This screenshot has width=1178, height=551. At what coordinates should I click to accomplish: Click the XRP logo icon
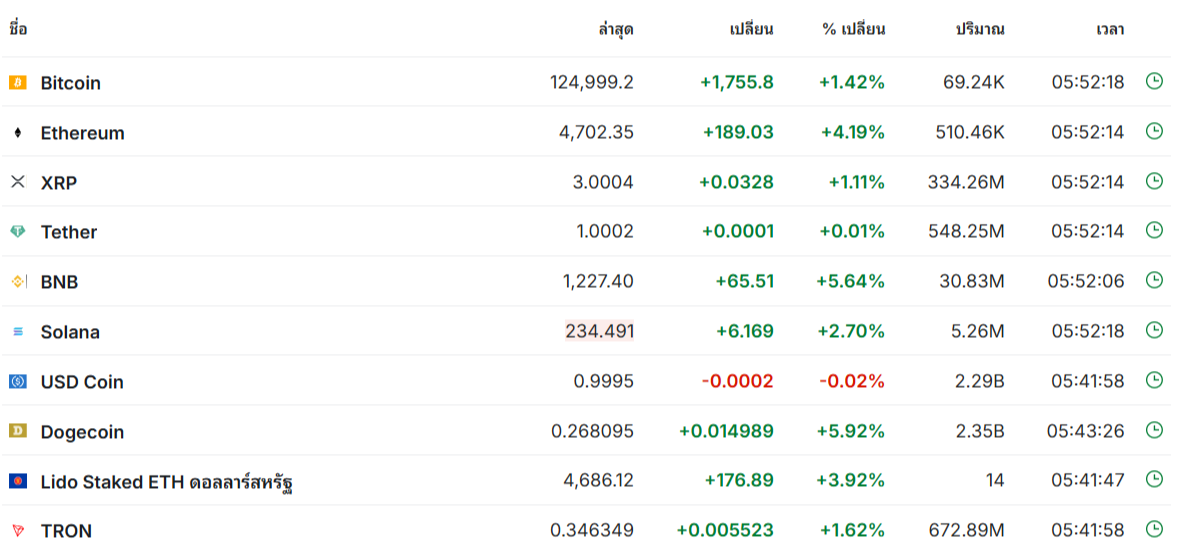click(x=18, y=182)
